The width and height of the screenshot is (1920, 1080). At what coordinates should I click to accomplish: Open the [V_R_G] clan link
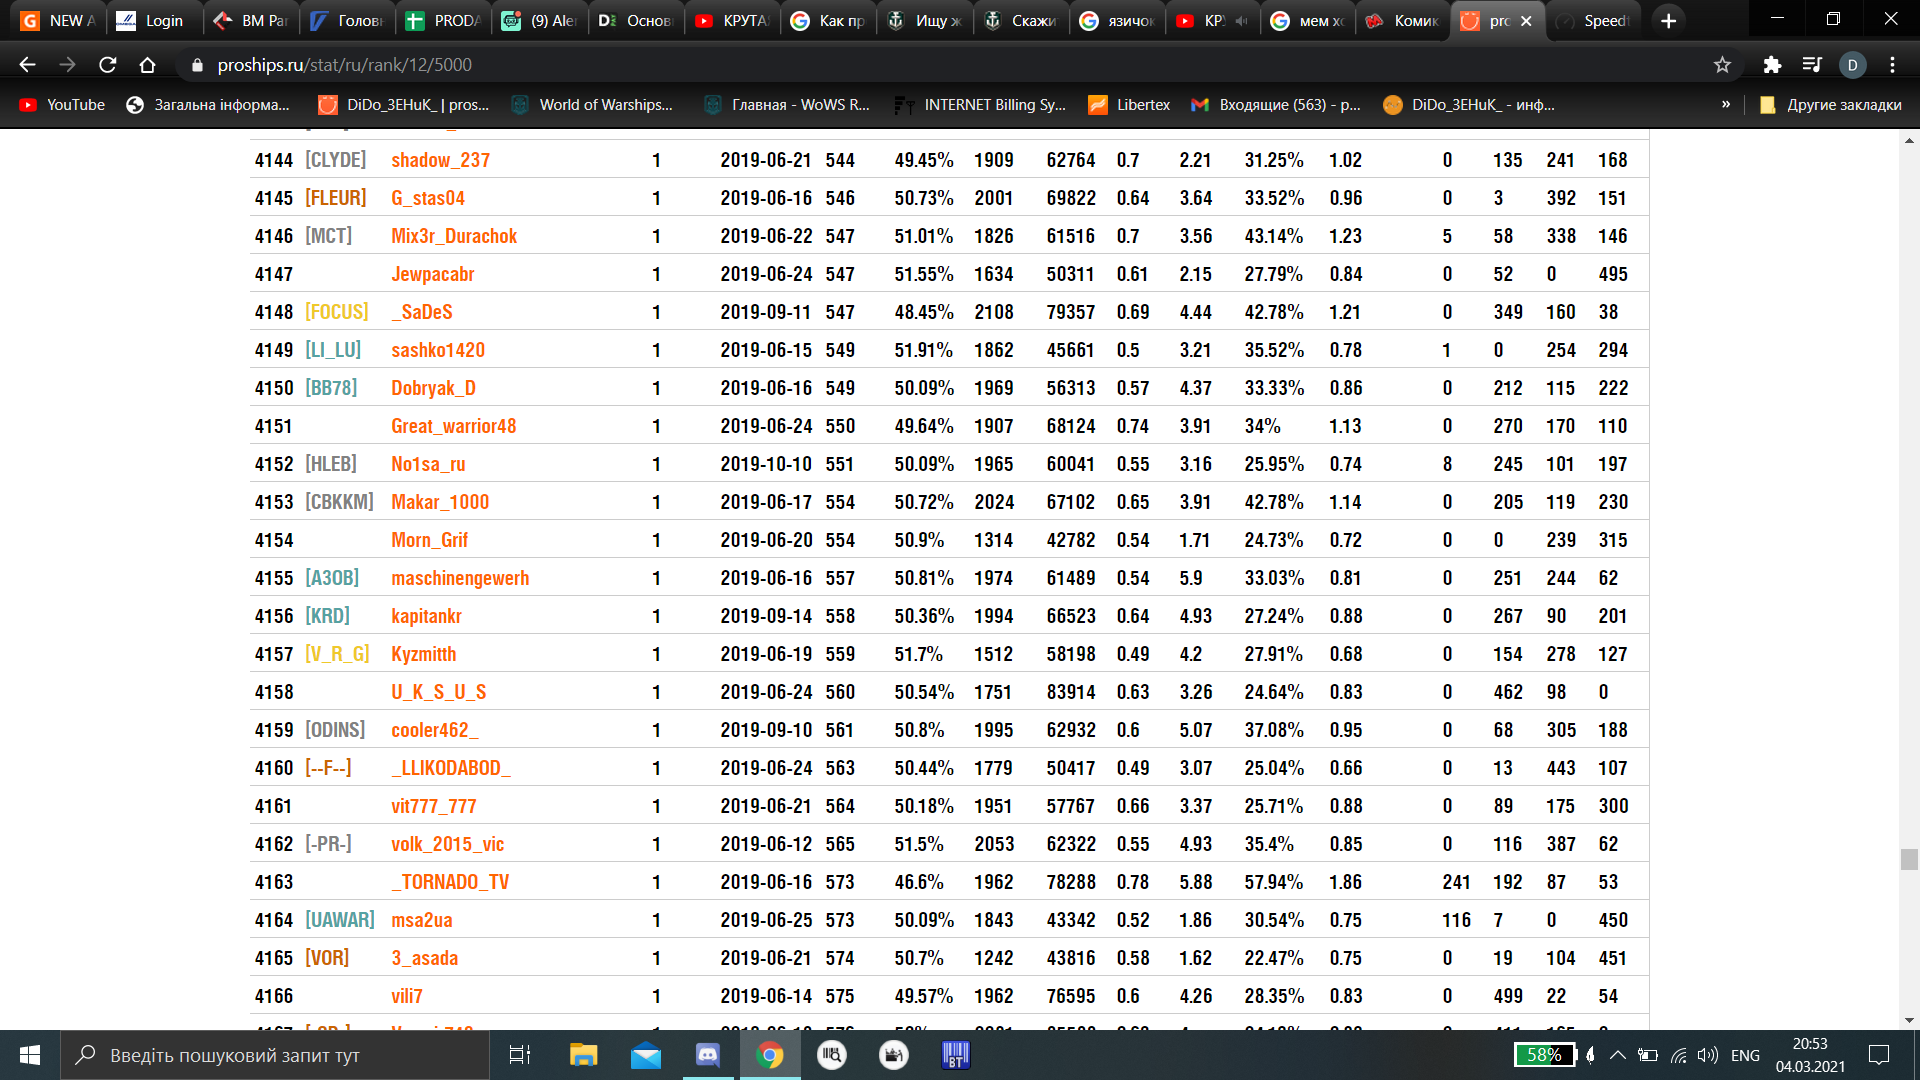(337, 654)
